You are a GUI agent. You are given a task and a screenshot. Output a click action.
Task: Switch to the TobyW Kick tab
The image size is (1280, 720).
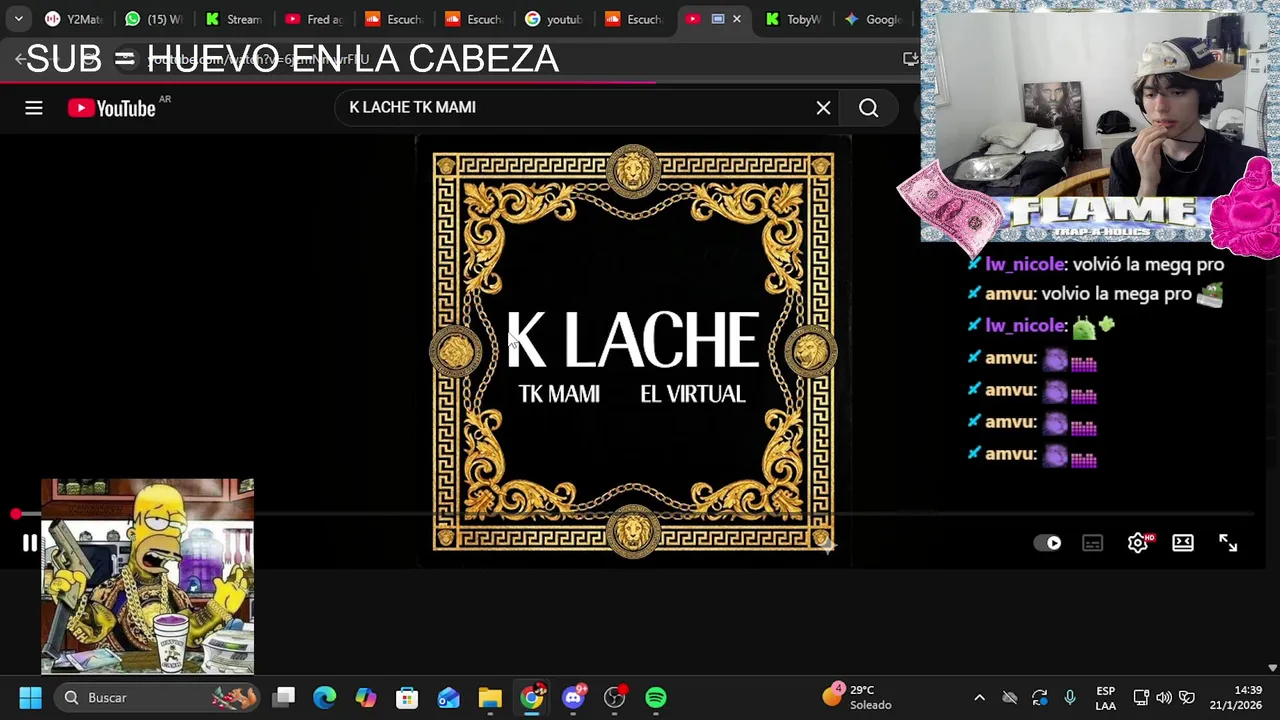click(x=796, y=19)
